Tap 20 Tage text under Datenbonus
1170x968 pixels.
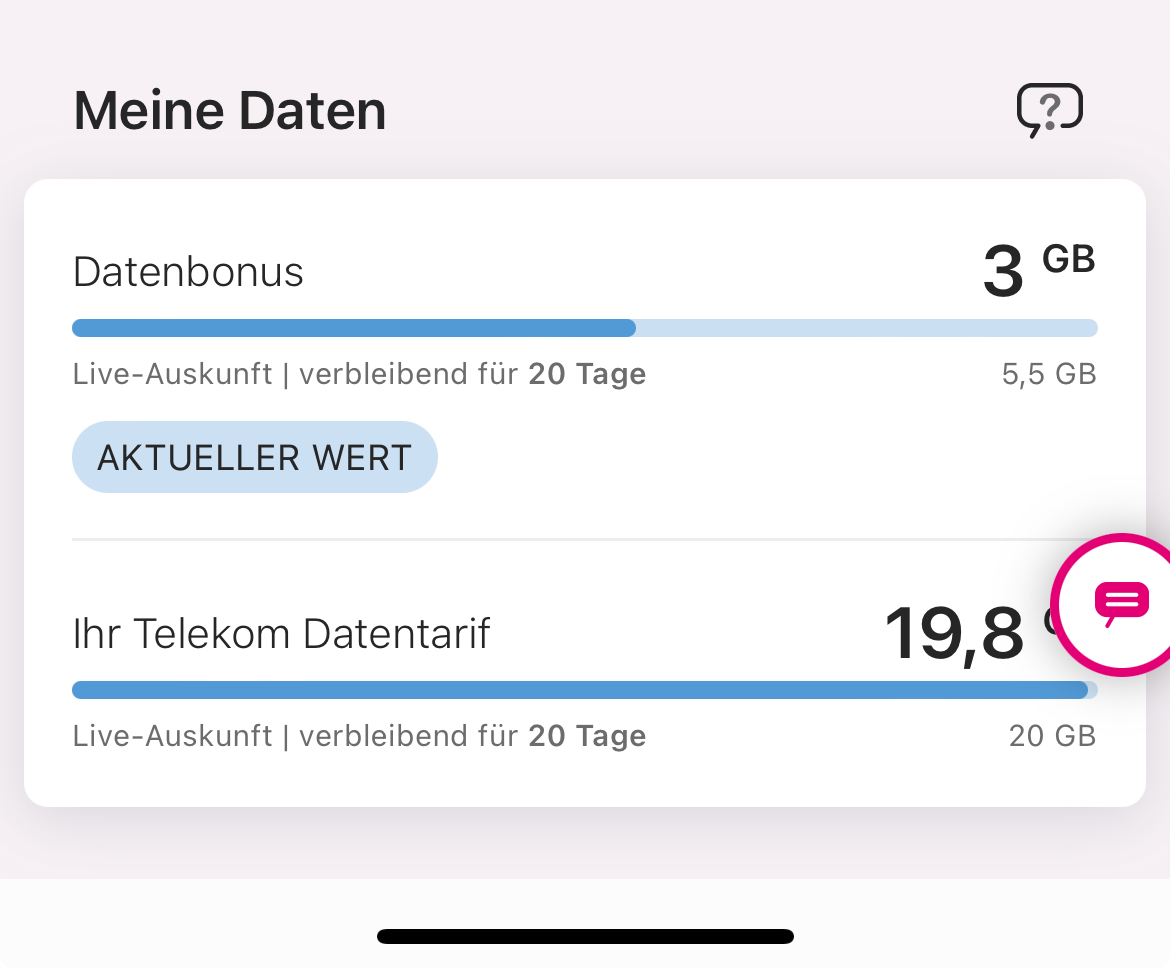[587, 374]
